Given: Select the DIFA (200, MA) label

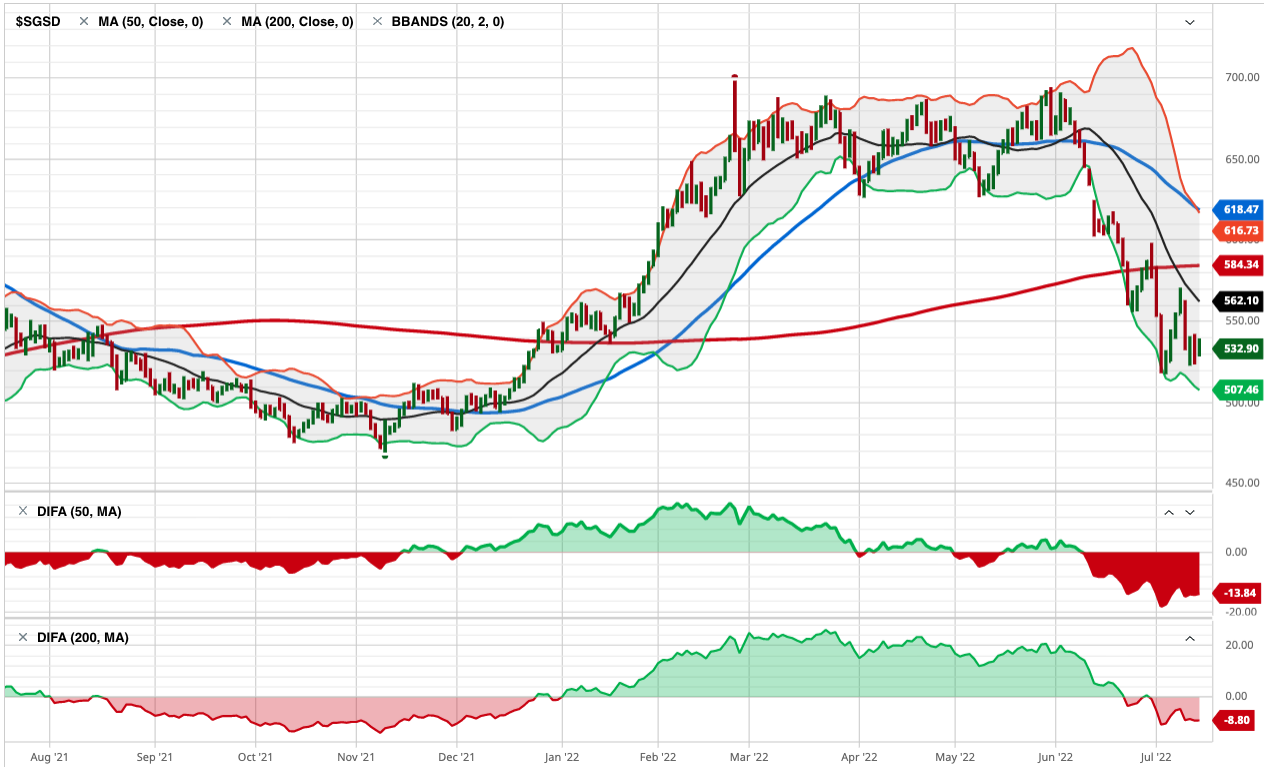Looking at the screenshot, I should (83, 638).
